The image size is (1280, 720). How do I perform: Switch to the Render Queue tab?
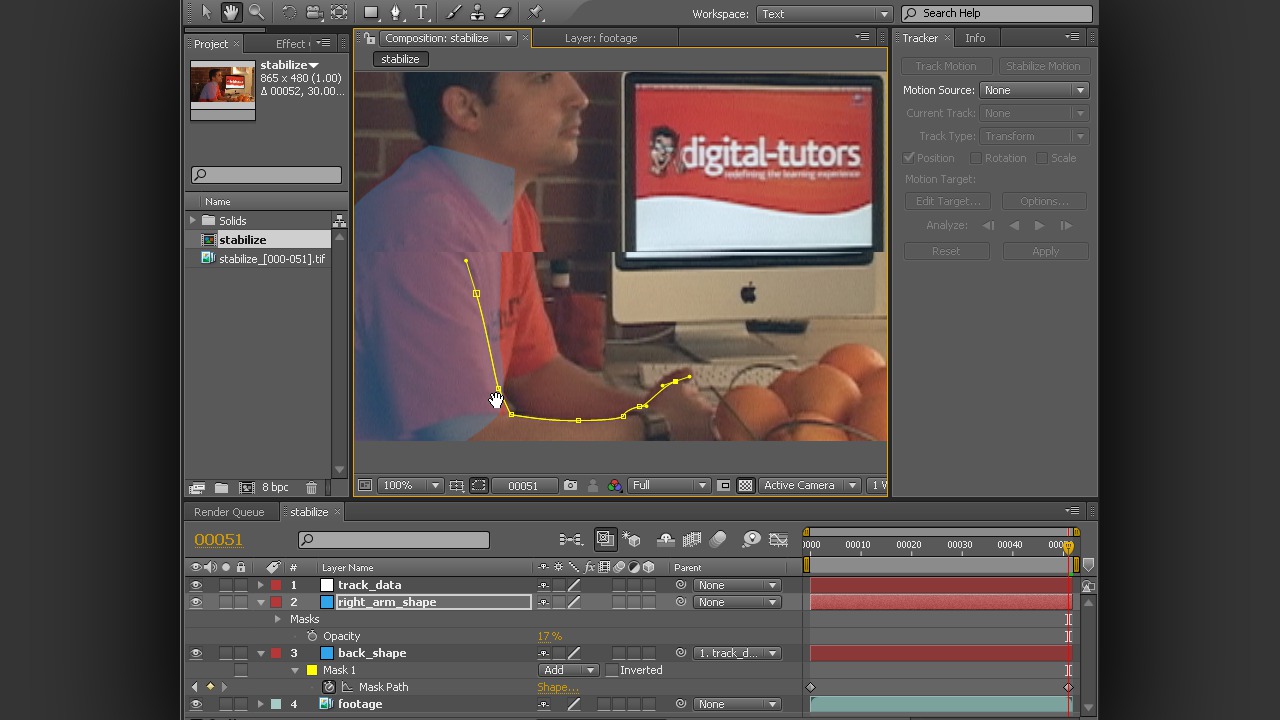coord(229,512)
